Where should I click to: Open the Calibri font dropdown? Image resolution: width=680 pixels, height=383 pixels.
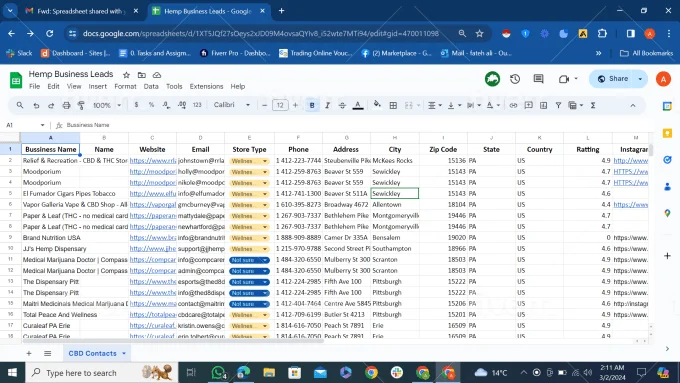click(x=232, y=105)
